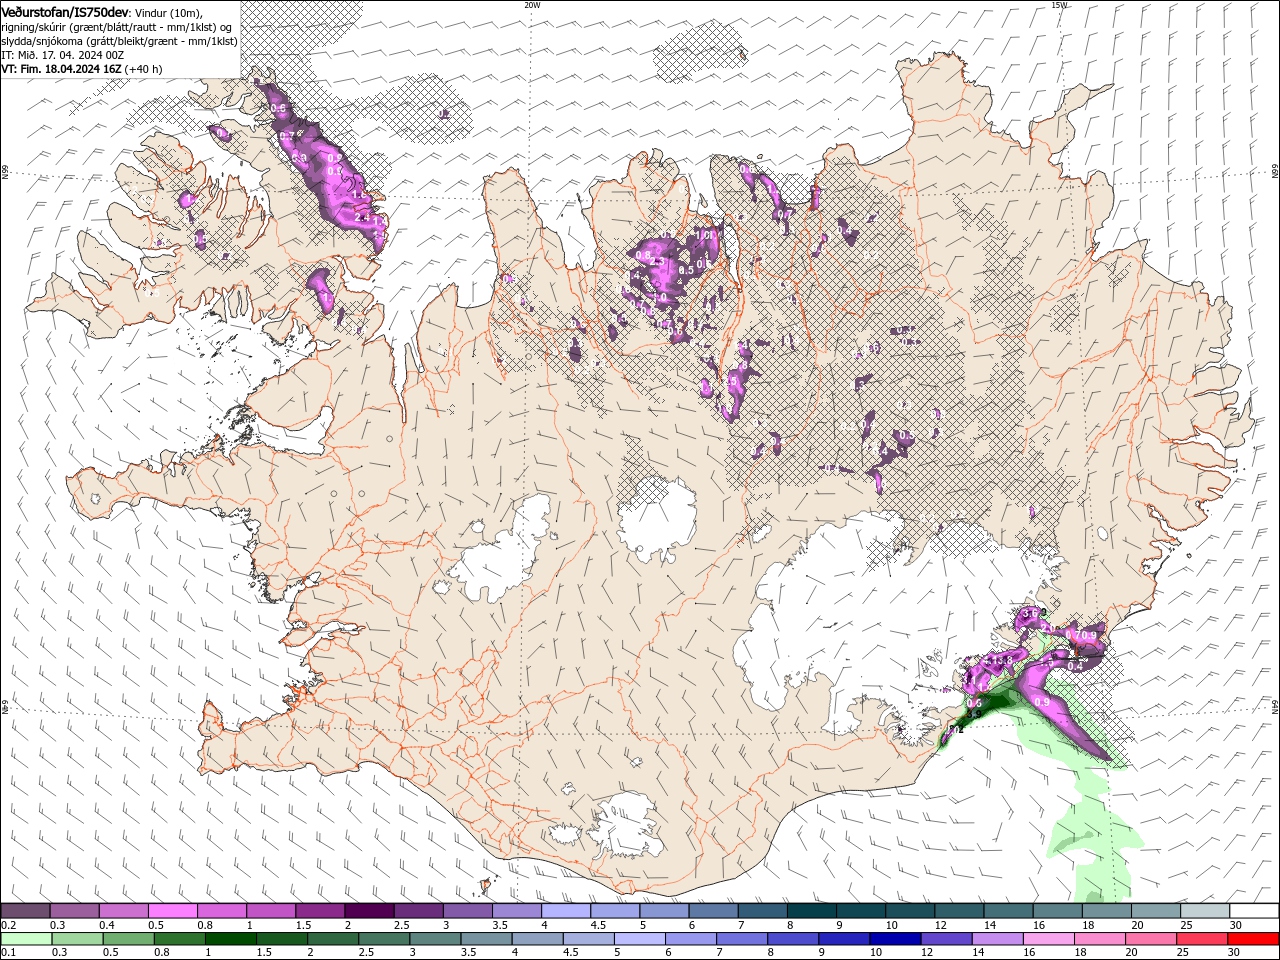This screenshot has height=960, width=1280.
Task: Pick the dark purple 2 snow swatch
Action: coord(369,911)
